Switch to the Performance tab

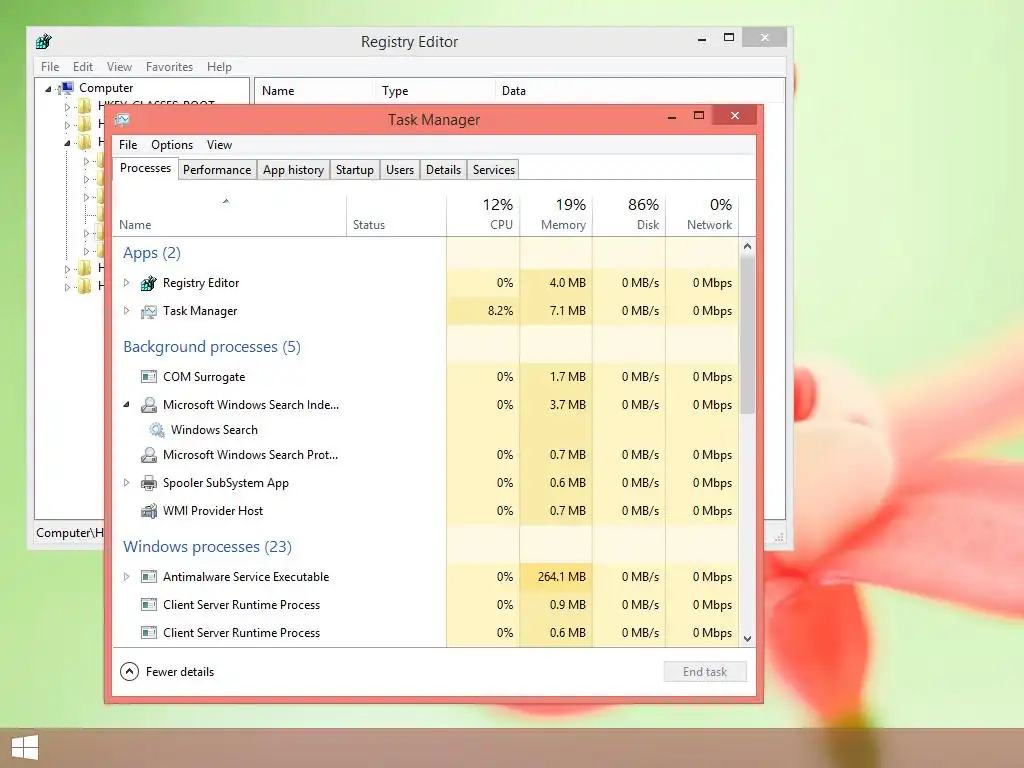(x=217, y=170)
